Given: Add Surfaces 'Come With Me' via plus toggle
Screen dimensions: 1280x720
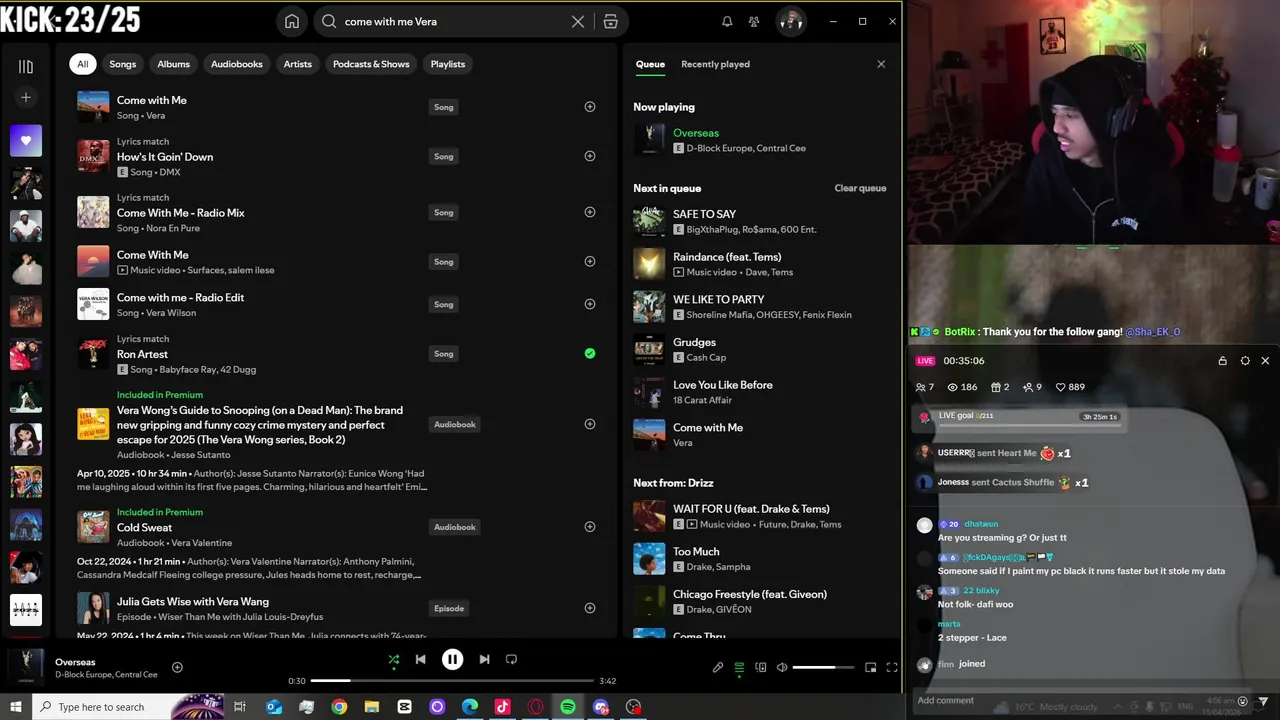Looking at the screenshot, I should [590, 261].
